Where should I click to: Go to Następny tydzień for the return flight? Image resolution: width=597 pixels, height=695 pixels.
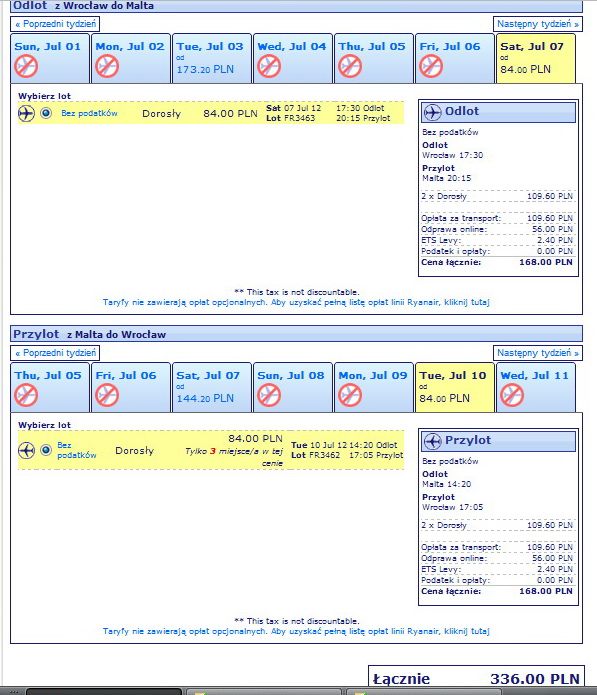click(x=538, y=353)
